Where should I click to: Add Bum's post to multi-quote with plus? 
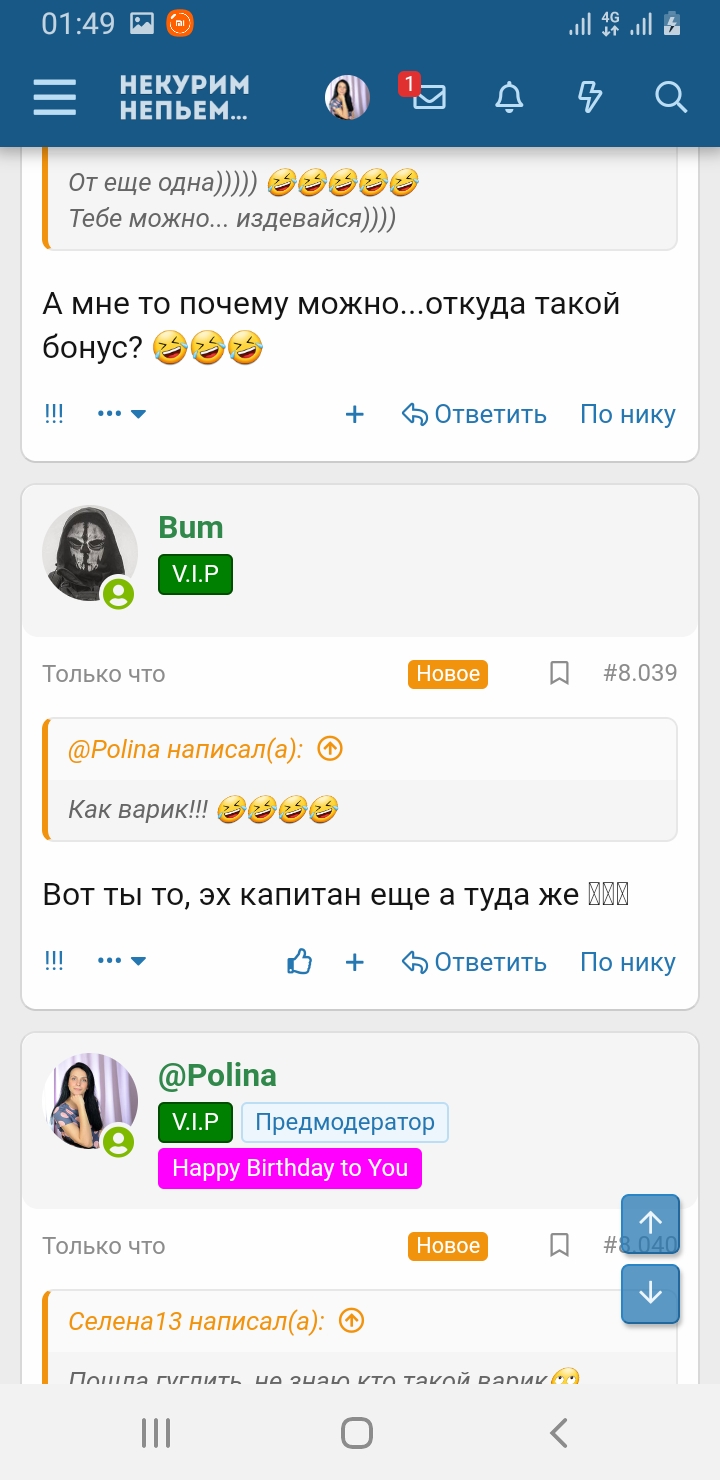[354, 962]
